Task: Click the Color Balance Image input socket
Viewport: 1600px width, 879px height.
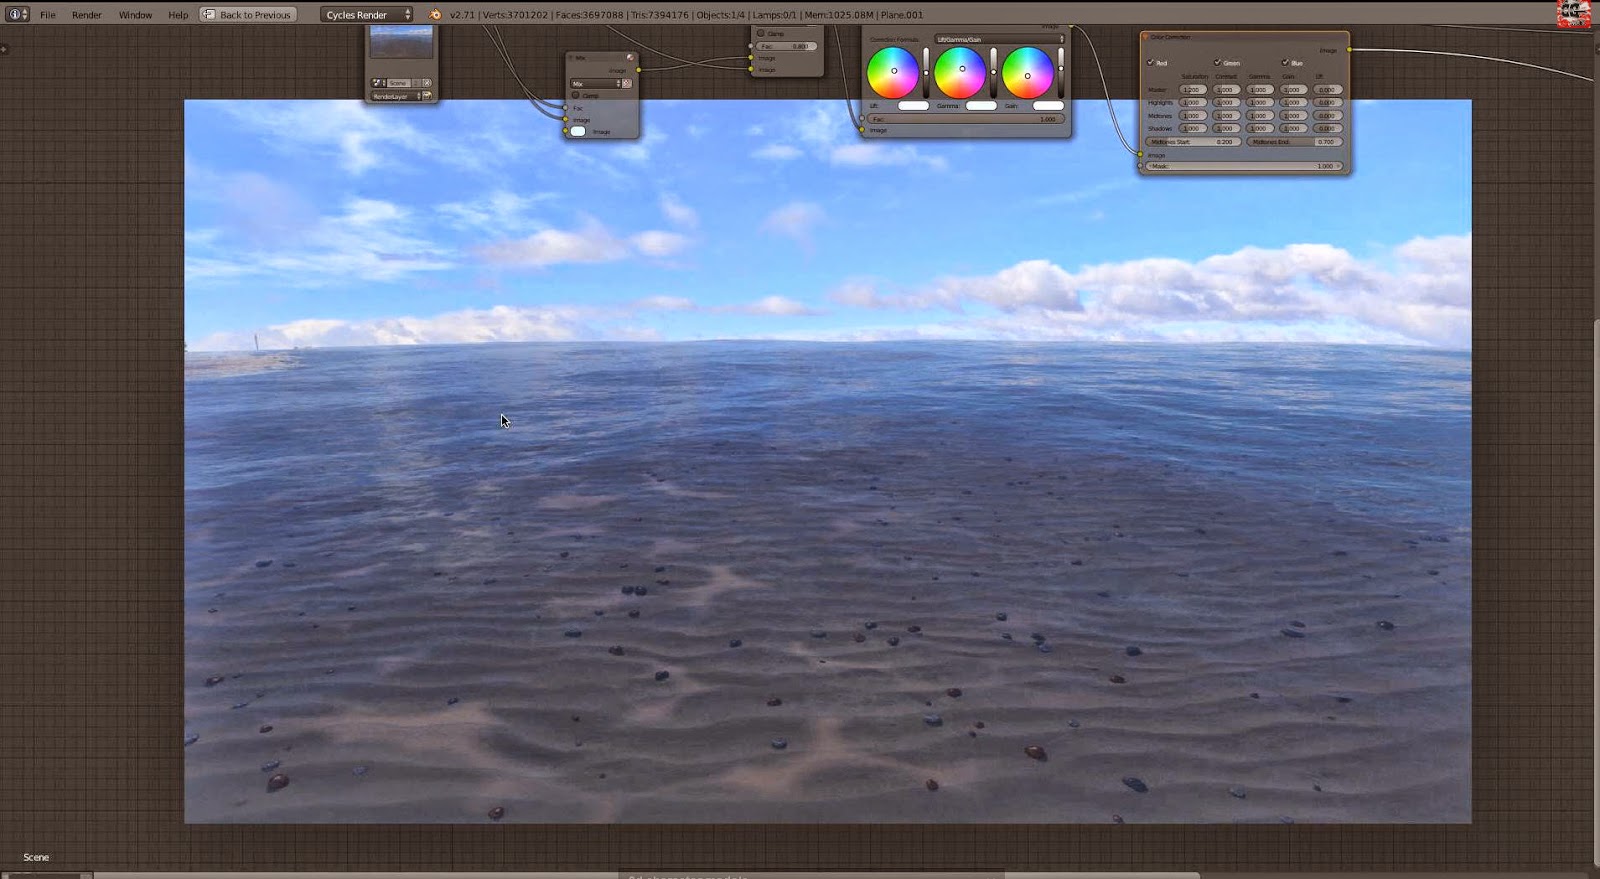Action: [862, 130]
